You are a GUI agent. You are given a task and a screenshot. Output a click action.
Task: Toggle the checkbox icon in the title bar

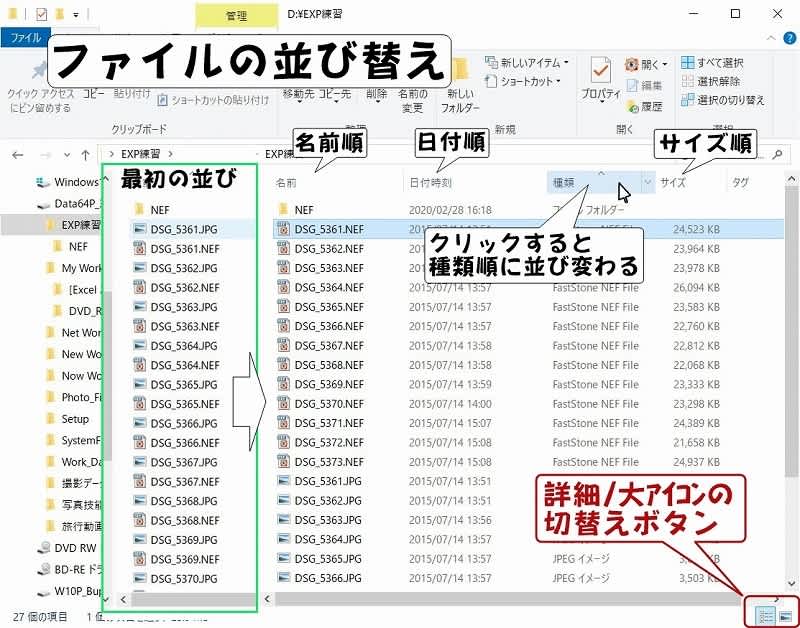tap(38, 13)
